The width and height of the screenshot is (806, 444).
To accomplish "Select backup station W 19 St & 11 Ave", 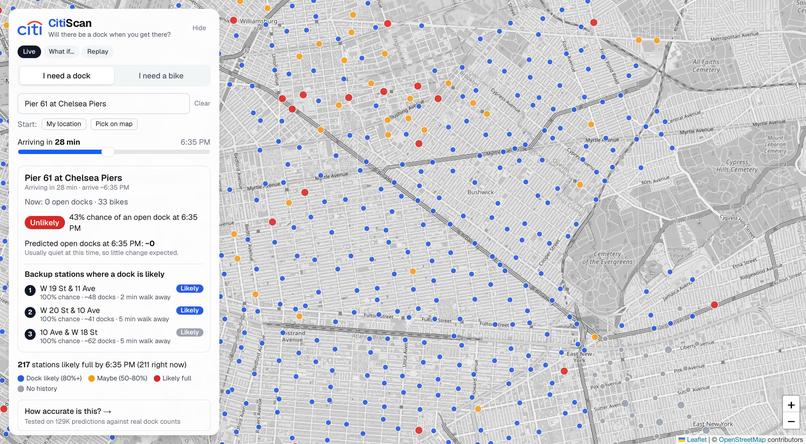I will pos(114,292).
